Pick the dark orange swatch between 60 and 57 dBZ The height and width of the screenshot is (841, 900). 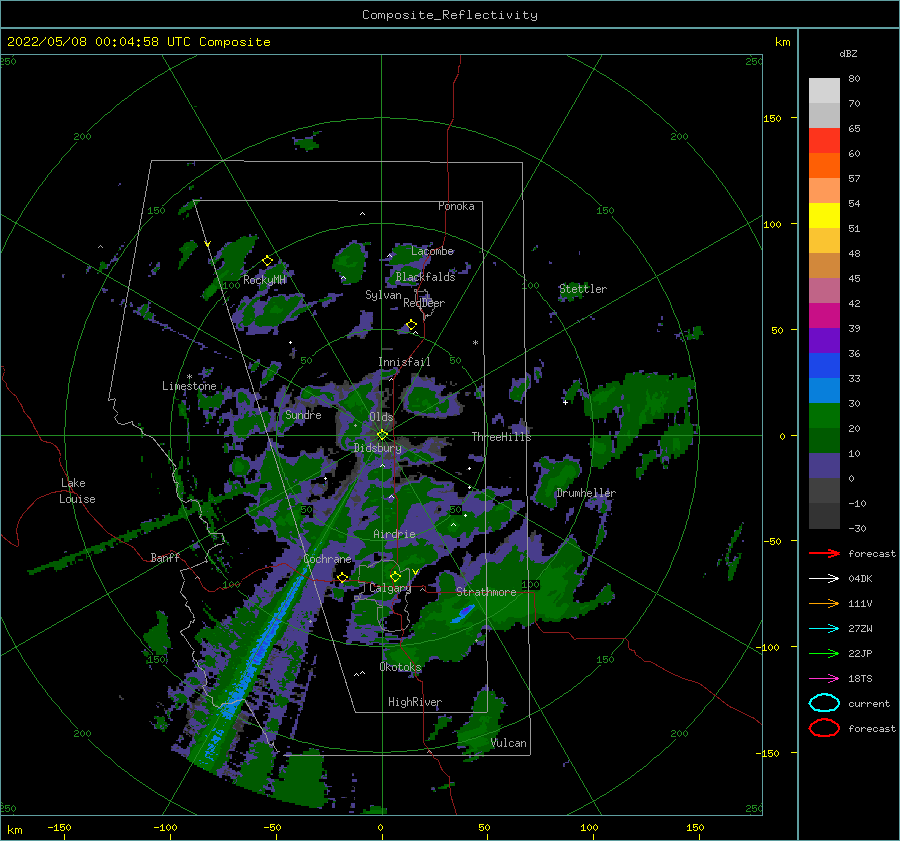[824, 166]
